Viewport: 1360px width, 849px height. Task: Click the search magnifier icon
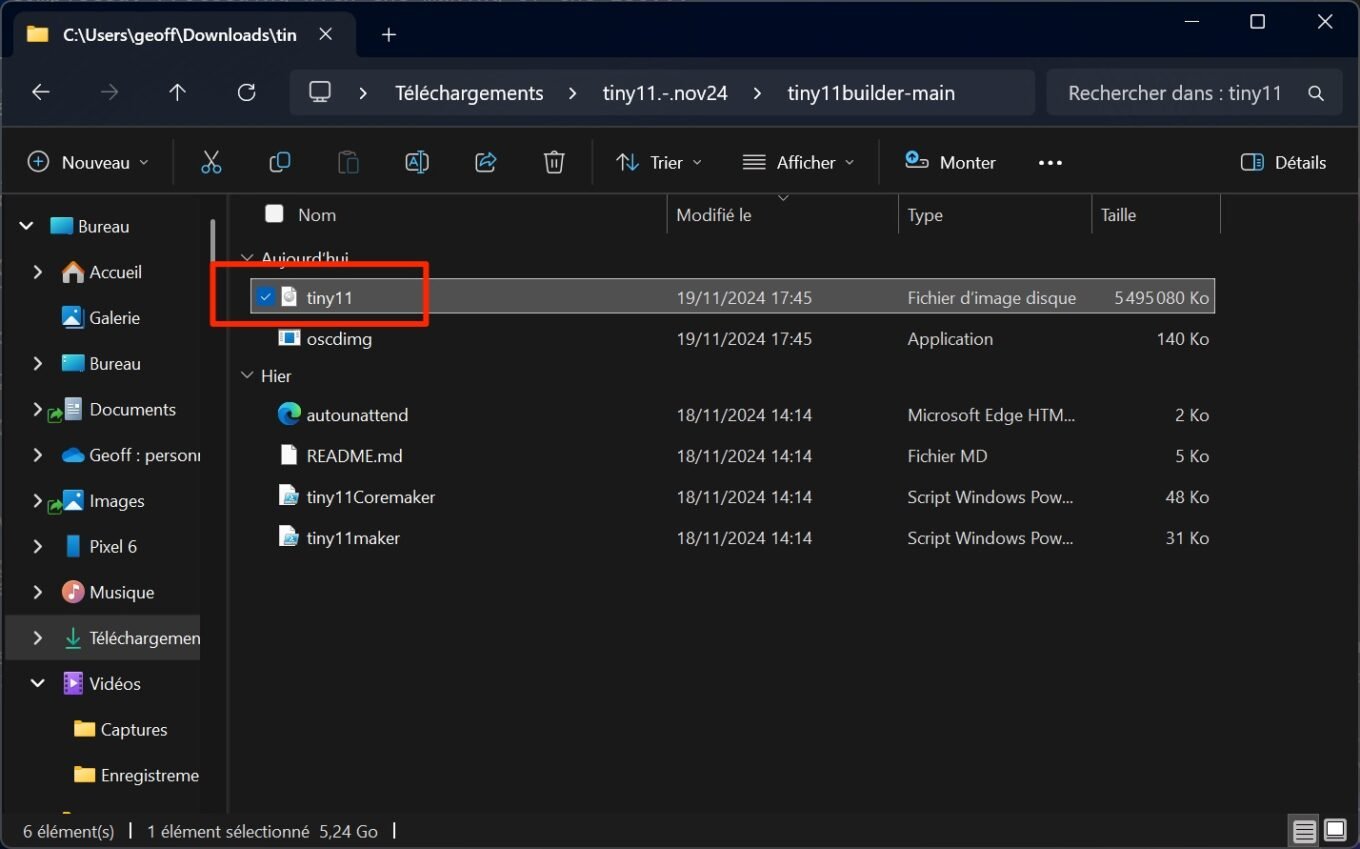coord(1316,94)
